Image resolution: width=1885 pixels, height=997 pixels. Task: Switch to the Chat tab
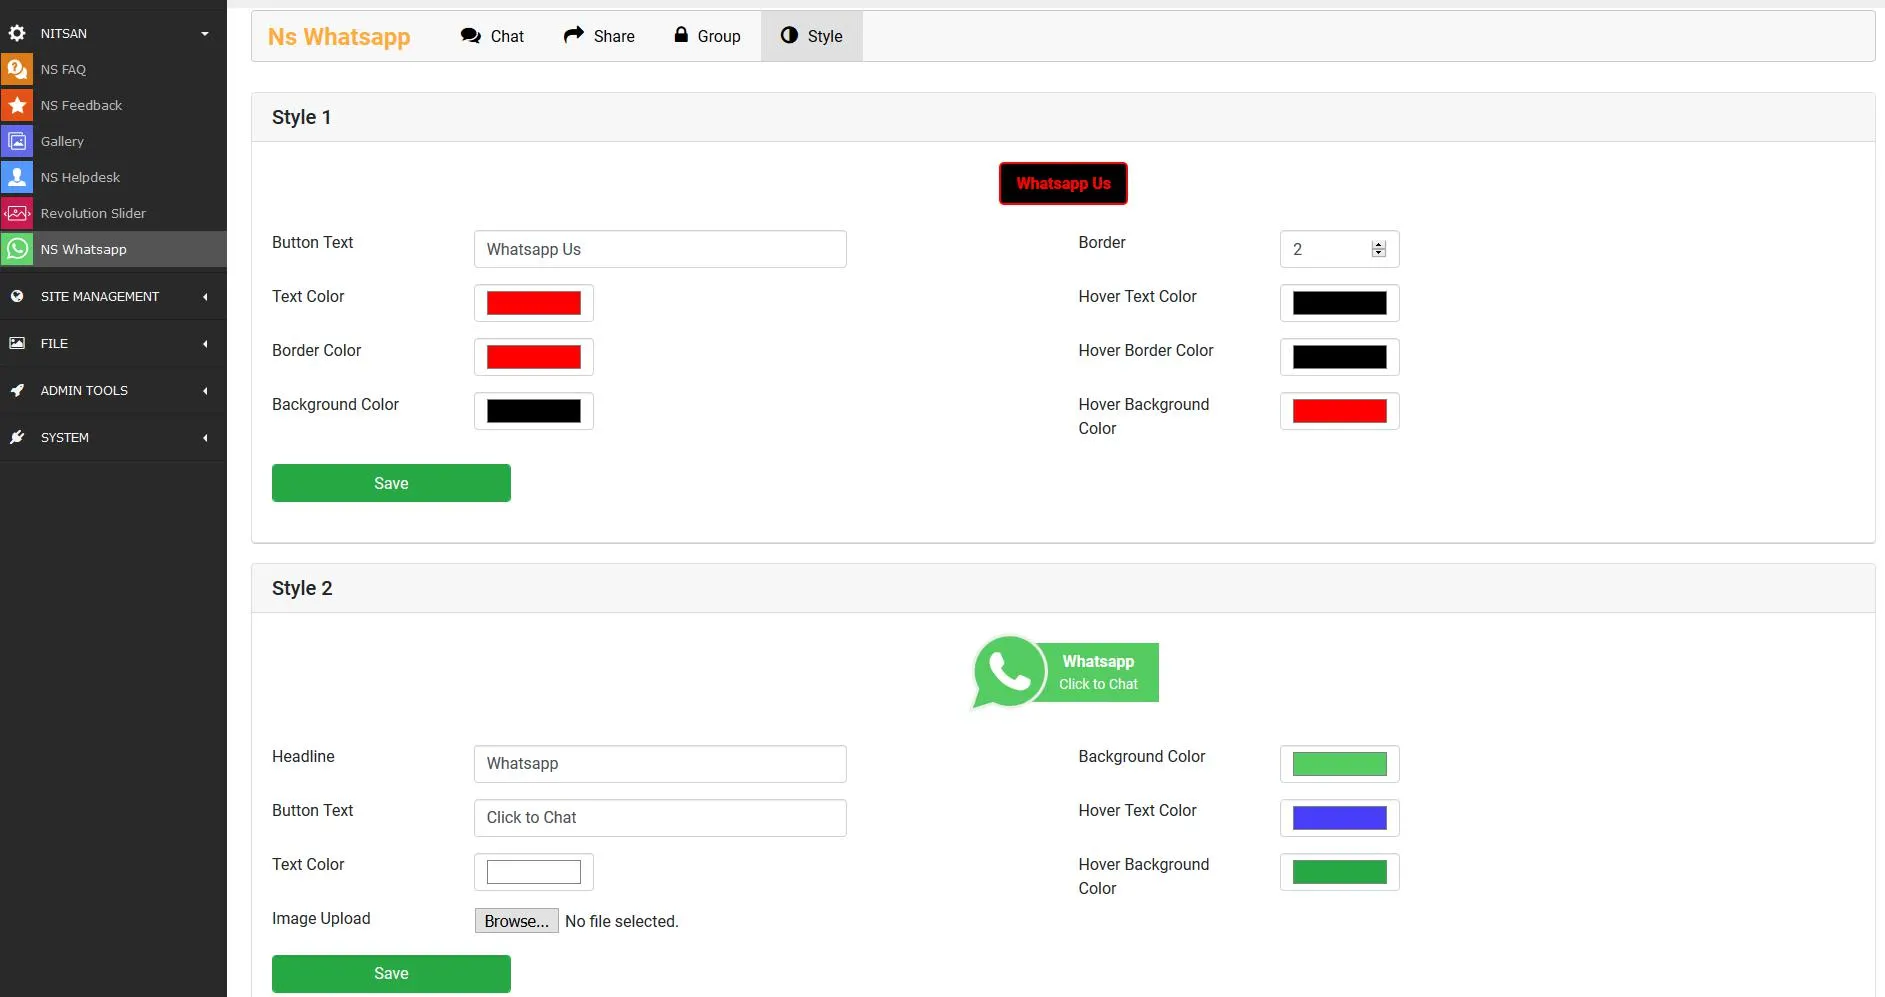tap(492, 36)
